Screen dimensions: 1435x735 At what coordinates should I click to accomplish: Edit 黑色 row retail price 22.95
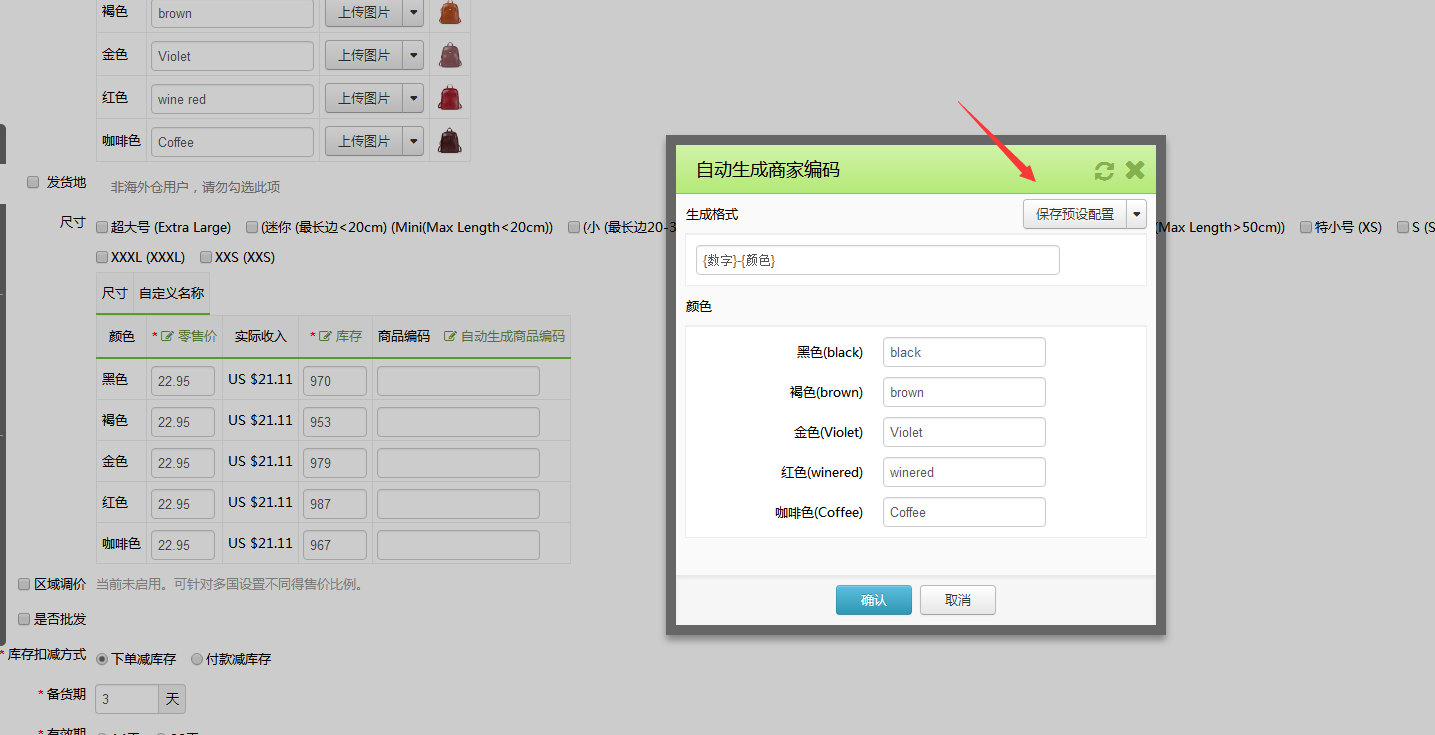(x=183, y=381)
